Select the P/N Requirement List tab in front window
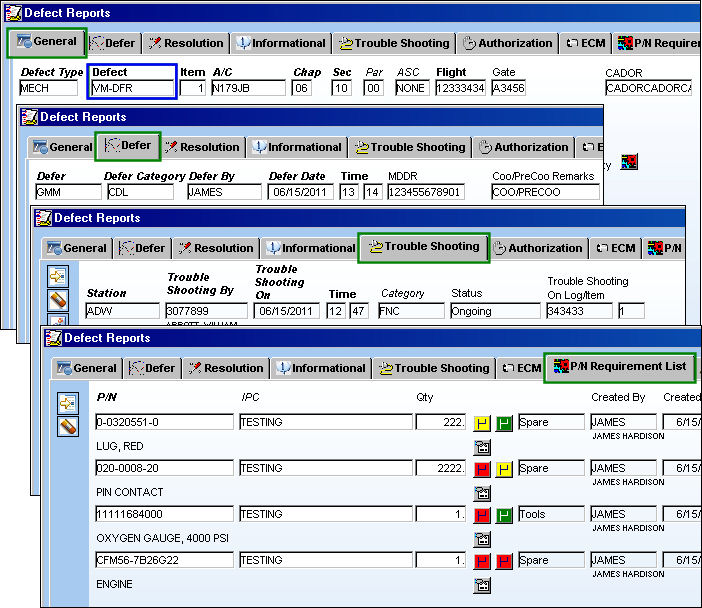Screen dimensions: 702x608 [x=620, y=367]
